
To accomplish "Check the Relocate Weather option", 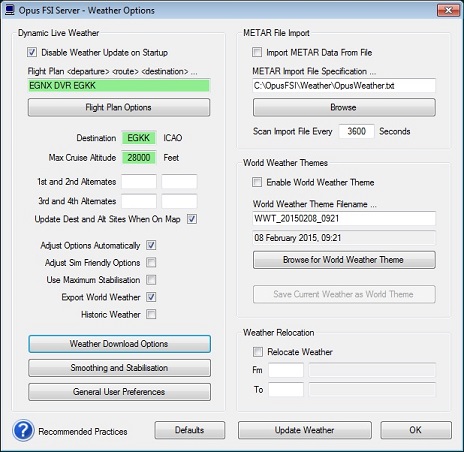I will click(x=258, y=352).
